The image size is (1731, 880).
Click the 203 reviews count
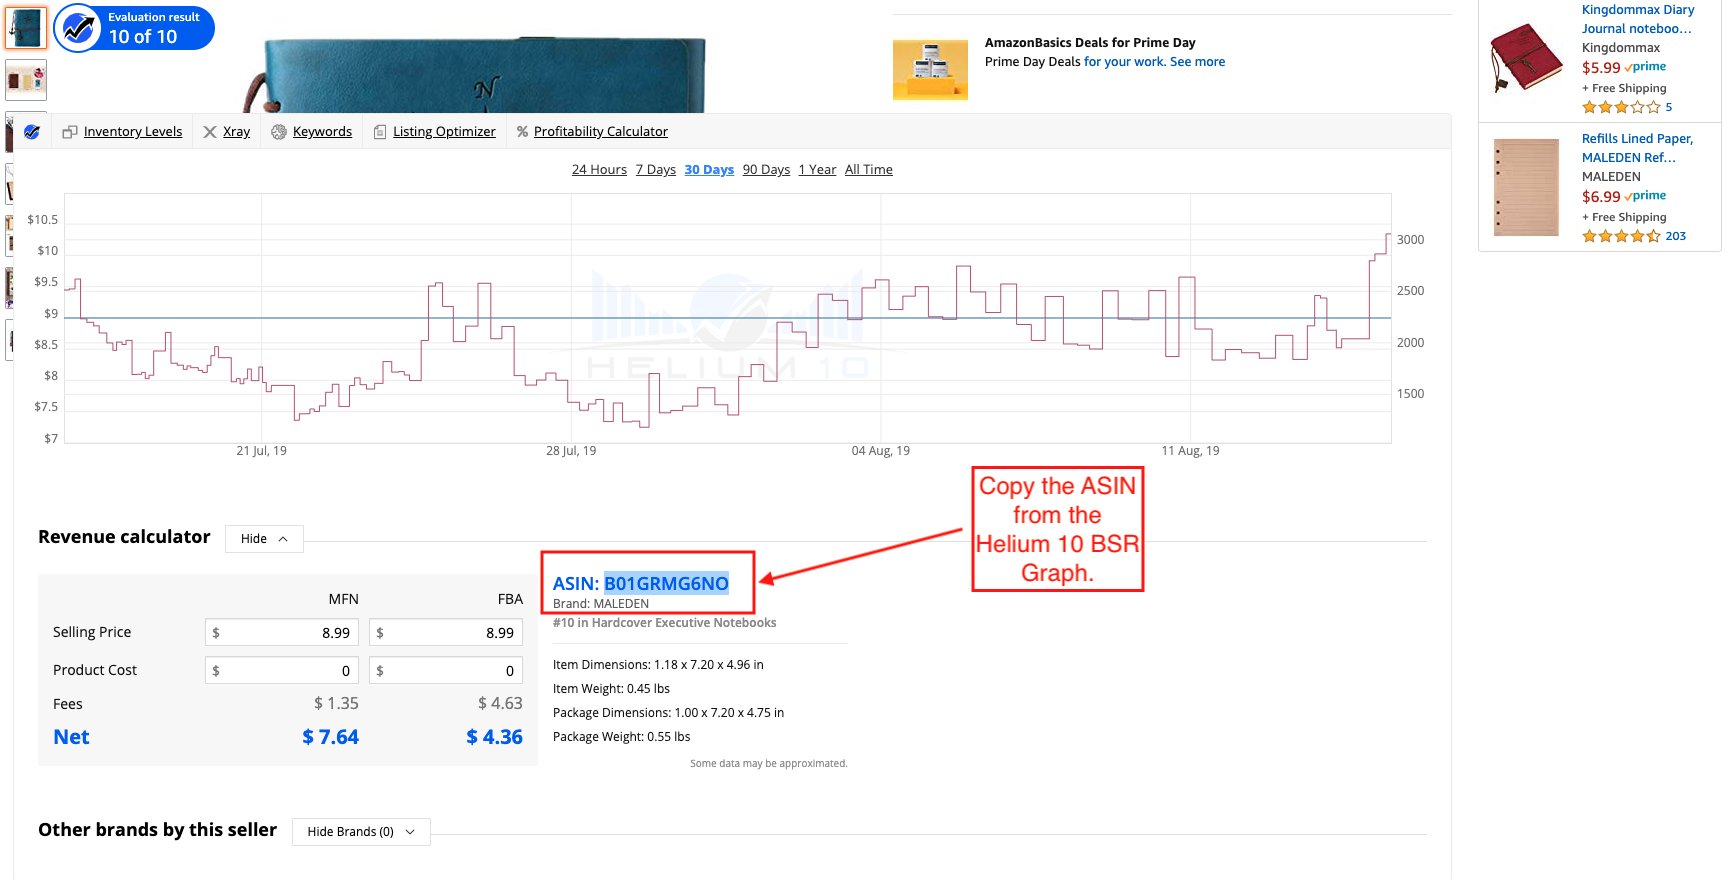pyautogui.click(x=1676, y=237)
